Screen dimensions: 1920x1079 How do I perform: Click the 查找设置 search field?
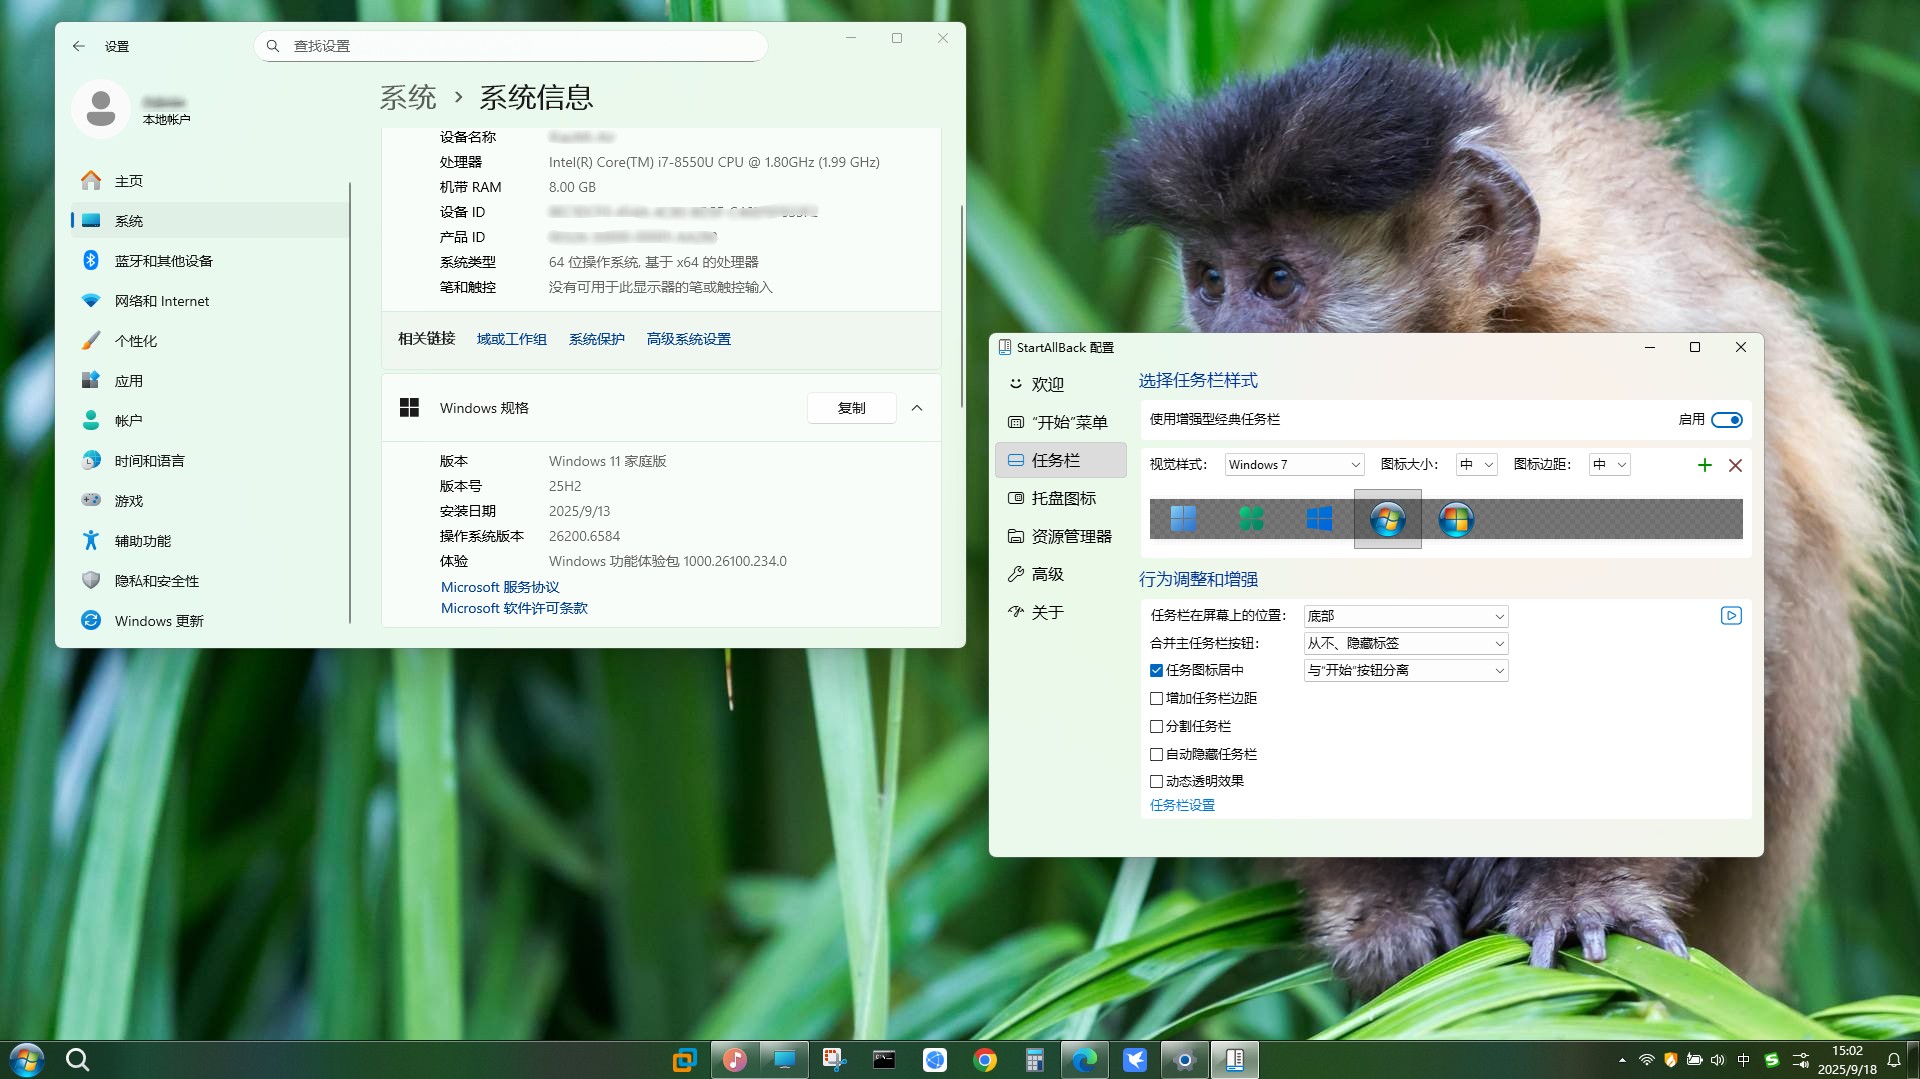[x=511, y=46]
